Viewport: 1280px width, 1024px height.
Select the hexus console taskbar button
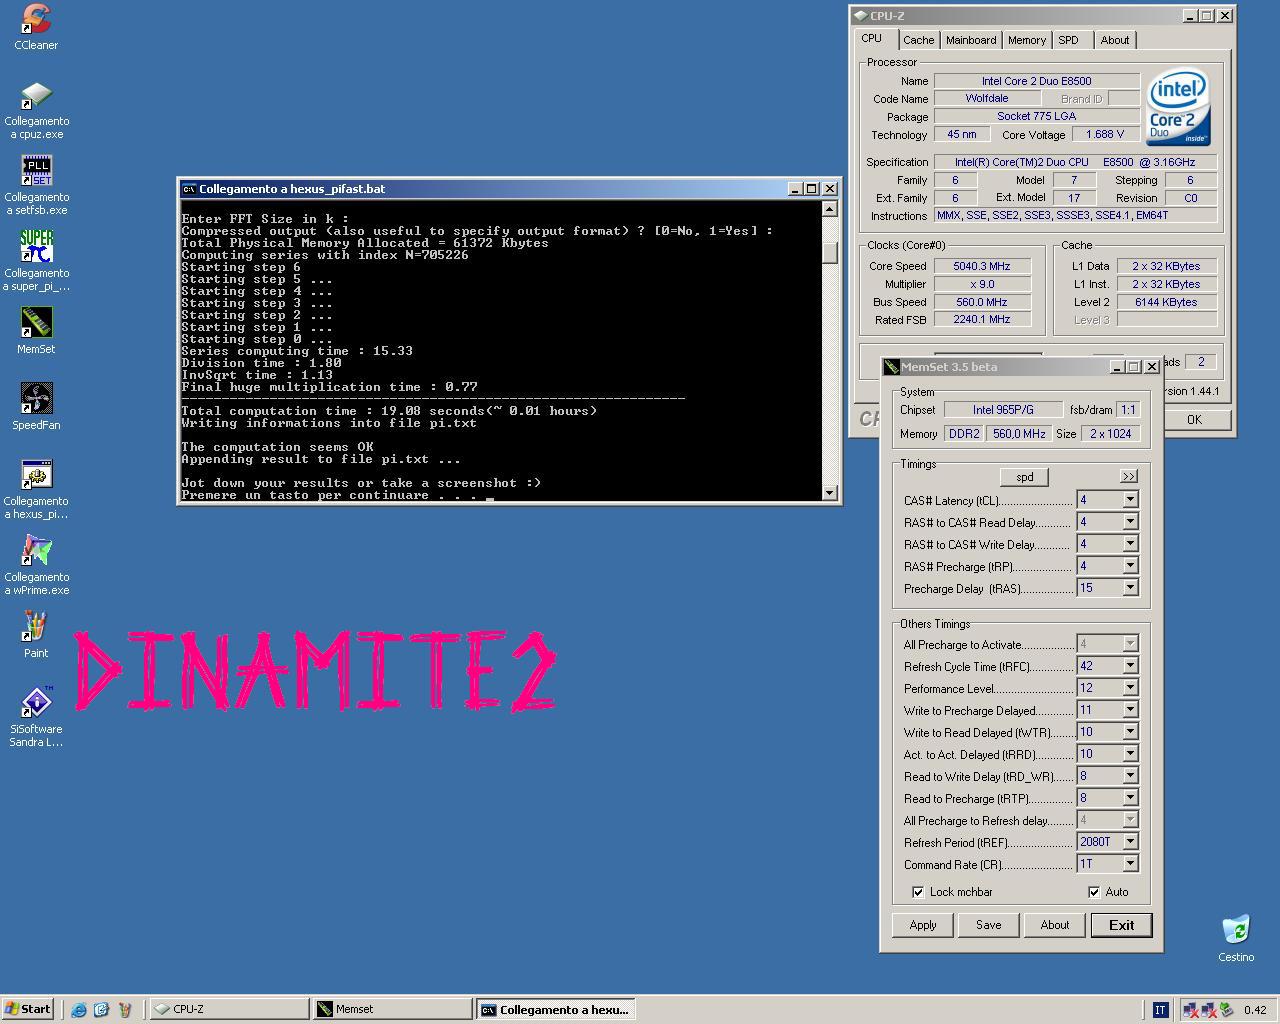click(x=555, y=1009)
